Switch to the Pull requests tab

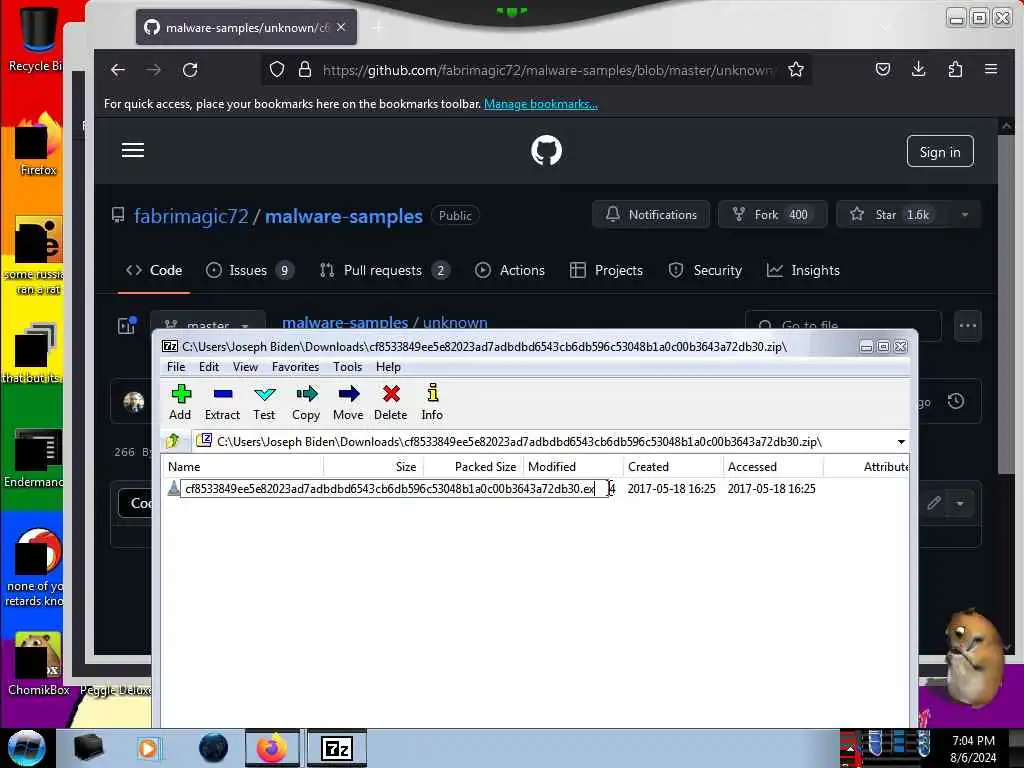(x=384, y=270)
